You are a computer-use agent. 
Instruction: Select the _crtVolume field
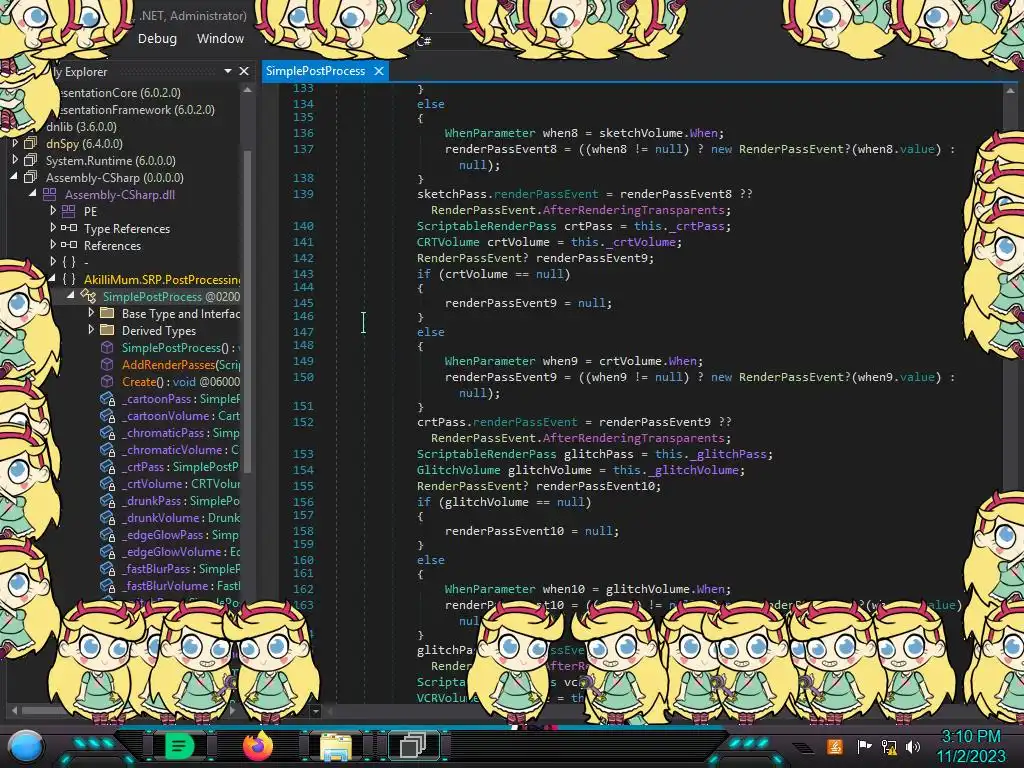(x=180, y=484)
